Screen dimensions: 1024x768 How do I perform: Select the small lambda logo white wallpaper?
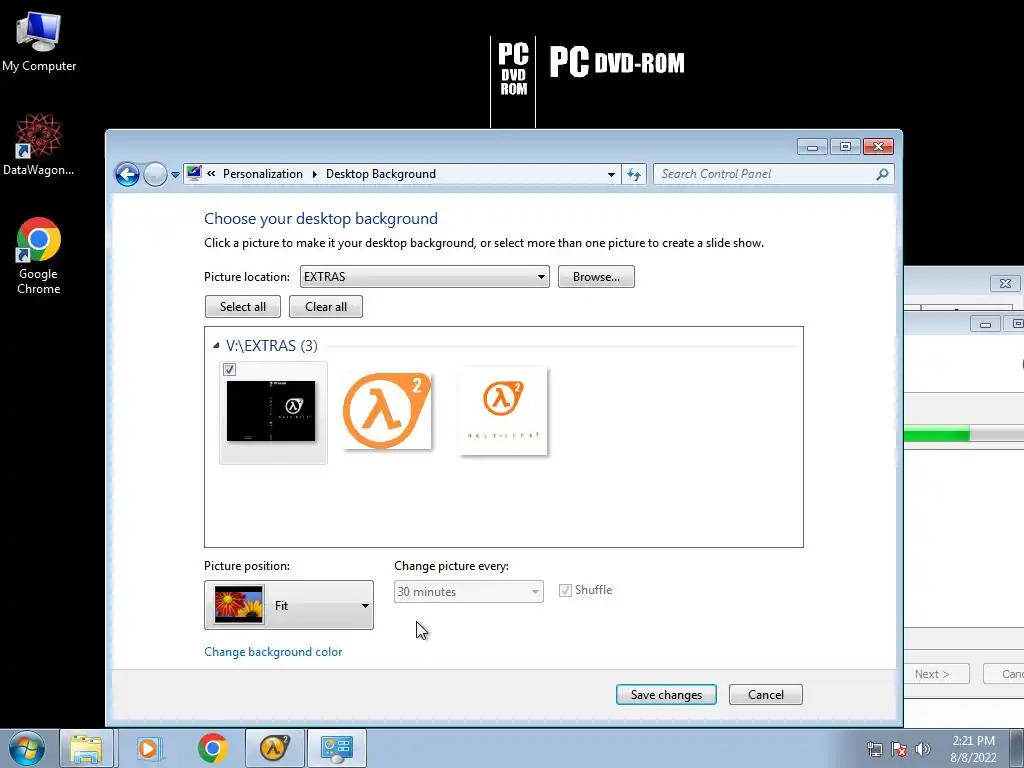[x=503, y=411]
